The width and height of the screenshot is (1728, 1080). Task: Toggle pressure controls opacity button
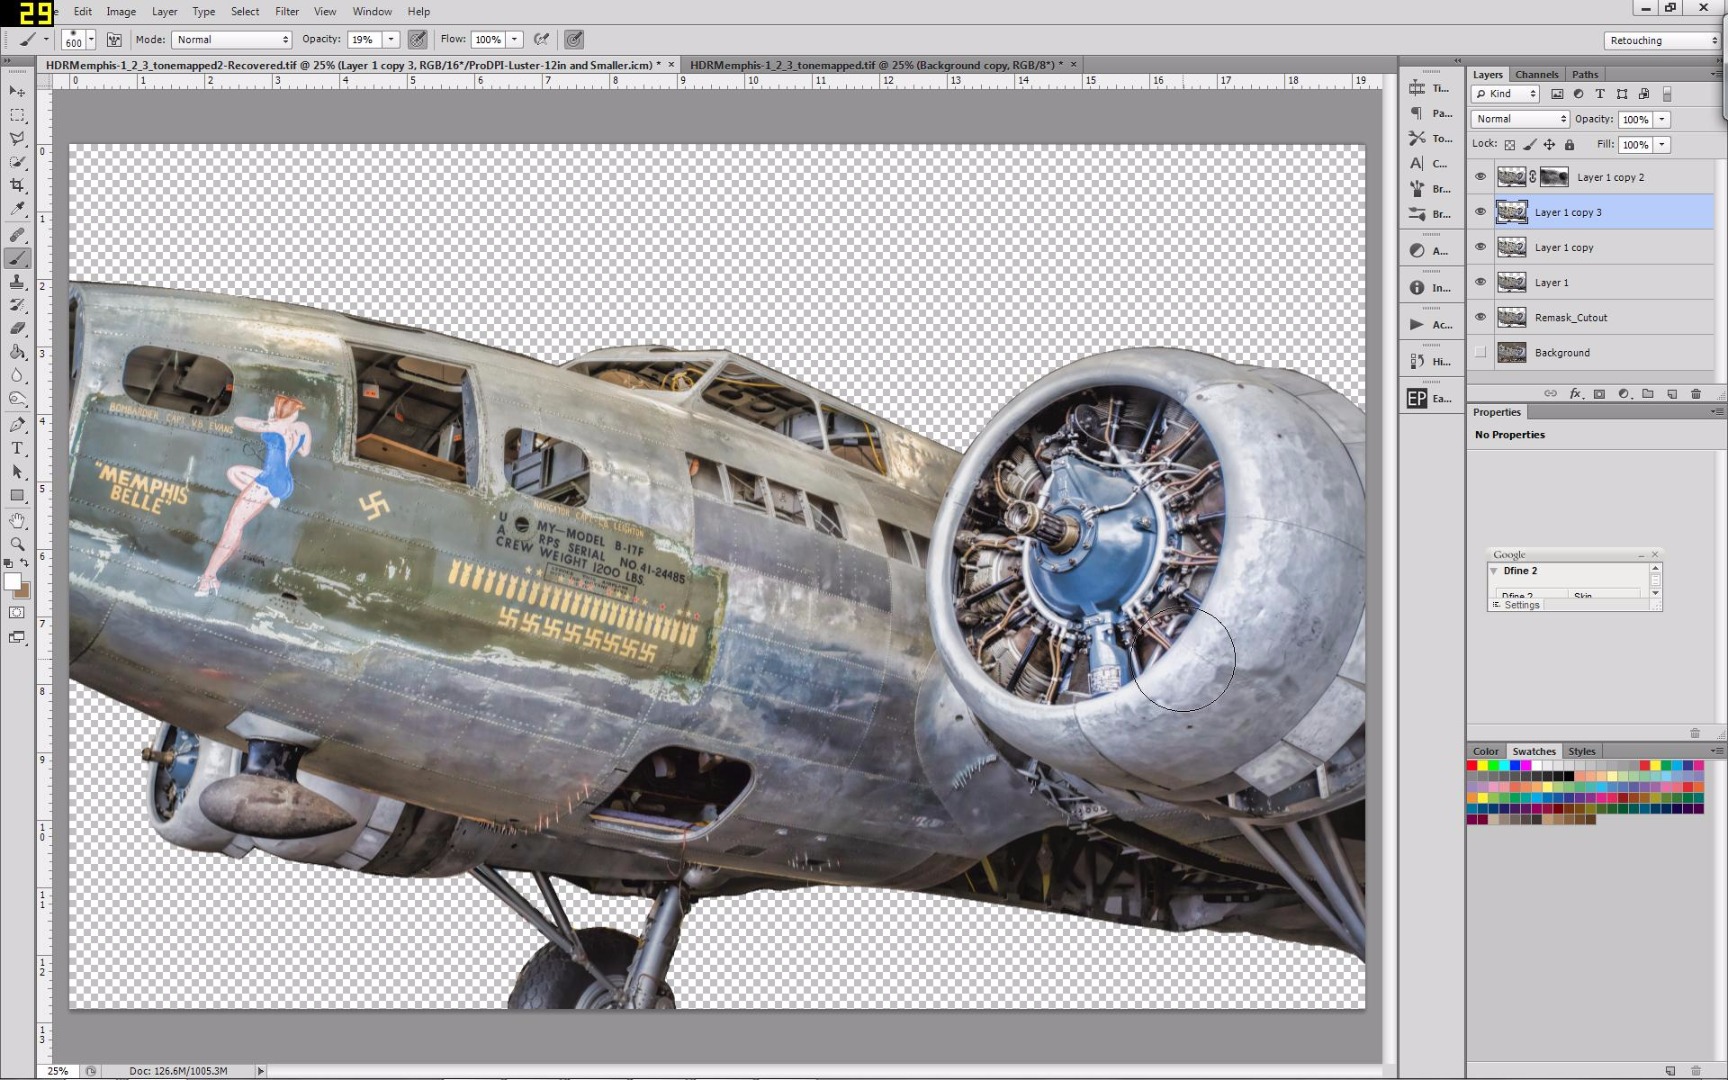click(x=417, y=40)
